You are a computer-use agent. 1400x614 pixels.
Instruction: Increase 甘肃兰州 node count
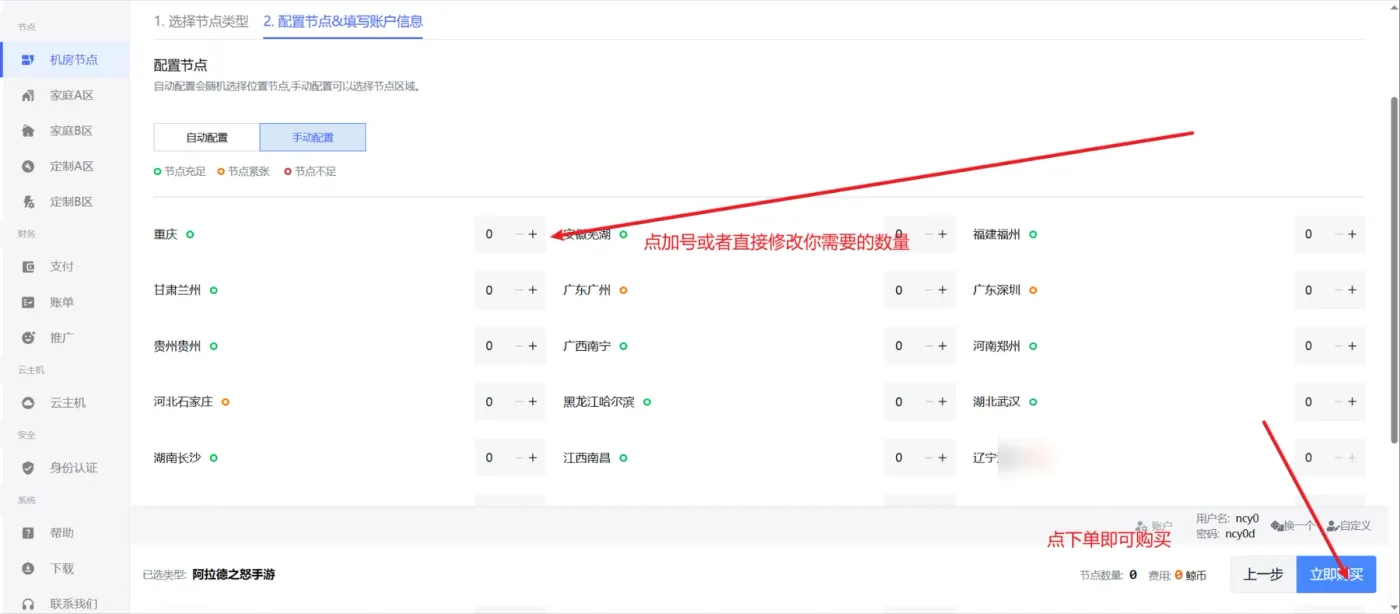tap(533, 290)
